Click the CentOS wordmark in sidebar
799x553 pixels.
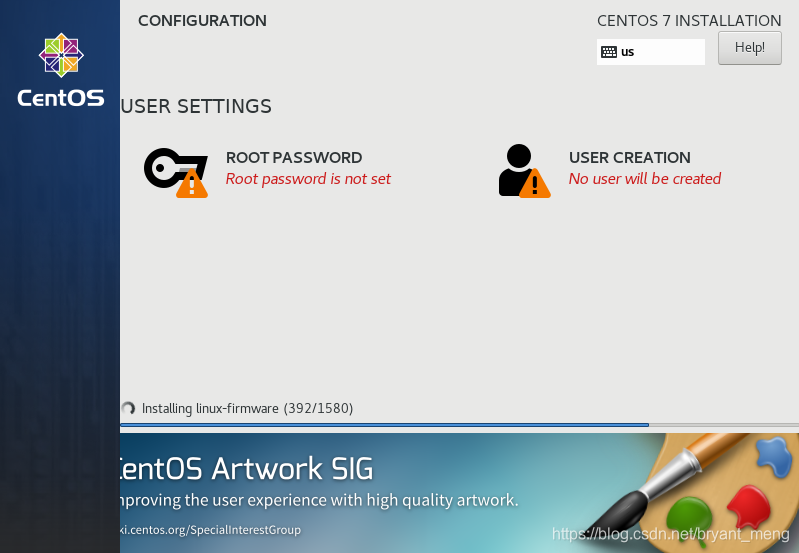61,98
